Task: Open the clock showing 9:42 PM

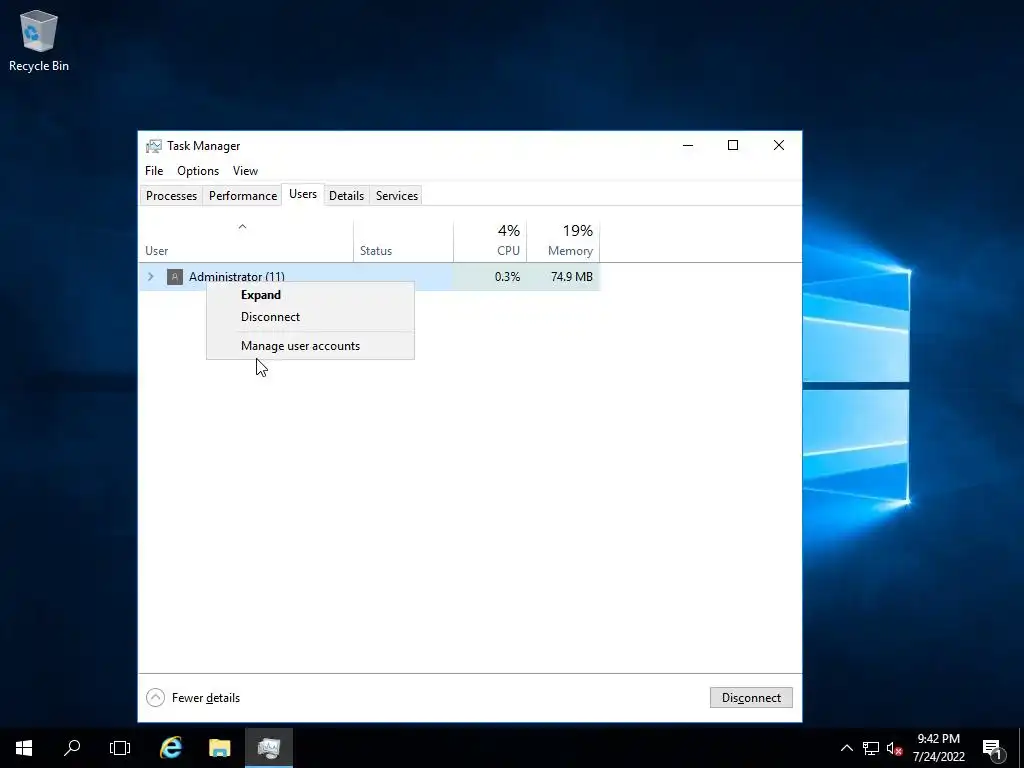Action: click(938, 748)
